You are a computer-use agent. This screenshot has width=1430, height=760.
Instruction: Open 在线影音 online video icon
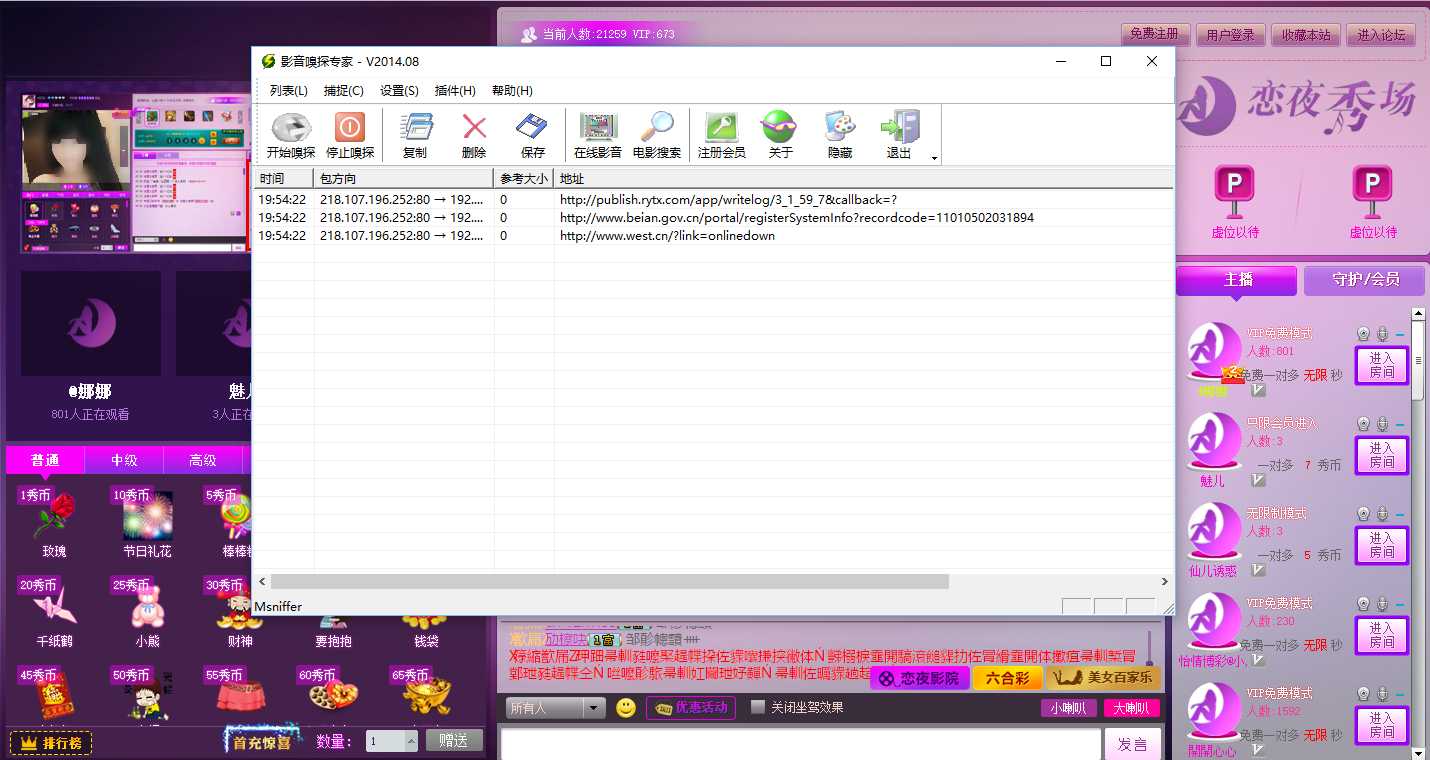point(598,135)
